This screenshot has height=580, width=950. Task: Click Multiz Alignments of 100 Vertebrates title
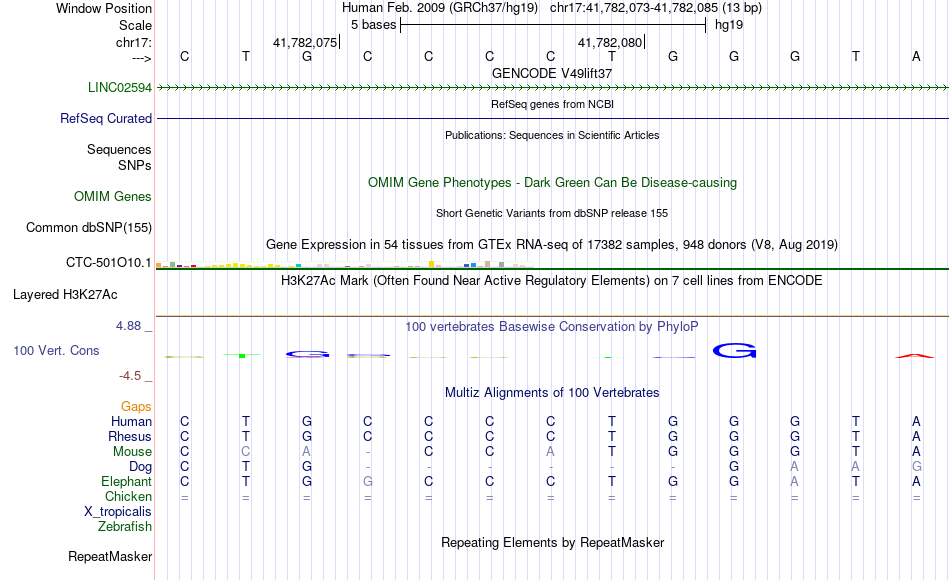pyautogui.click(x=552, y=393)
